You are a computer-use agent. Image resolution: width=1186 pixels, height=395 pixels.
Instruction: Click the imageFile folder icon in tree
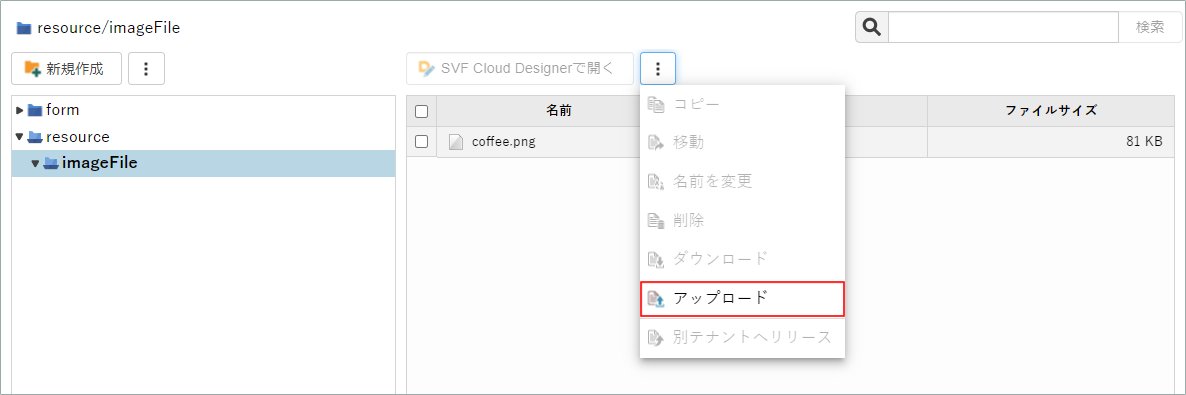(x=51, y=163)
